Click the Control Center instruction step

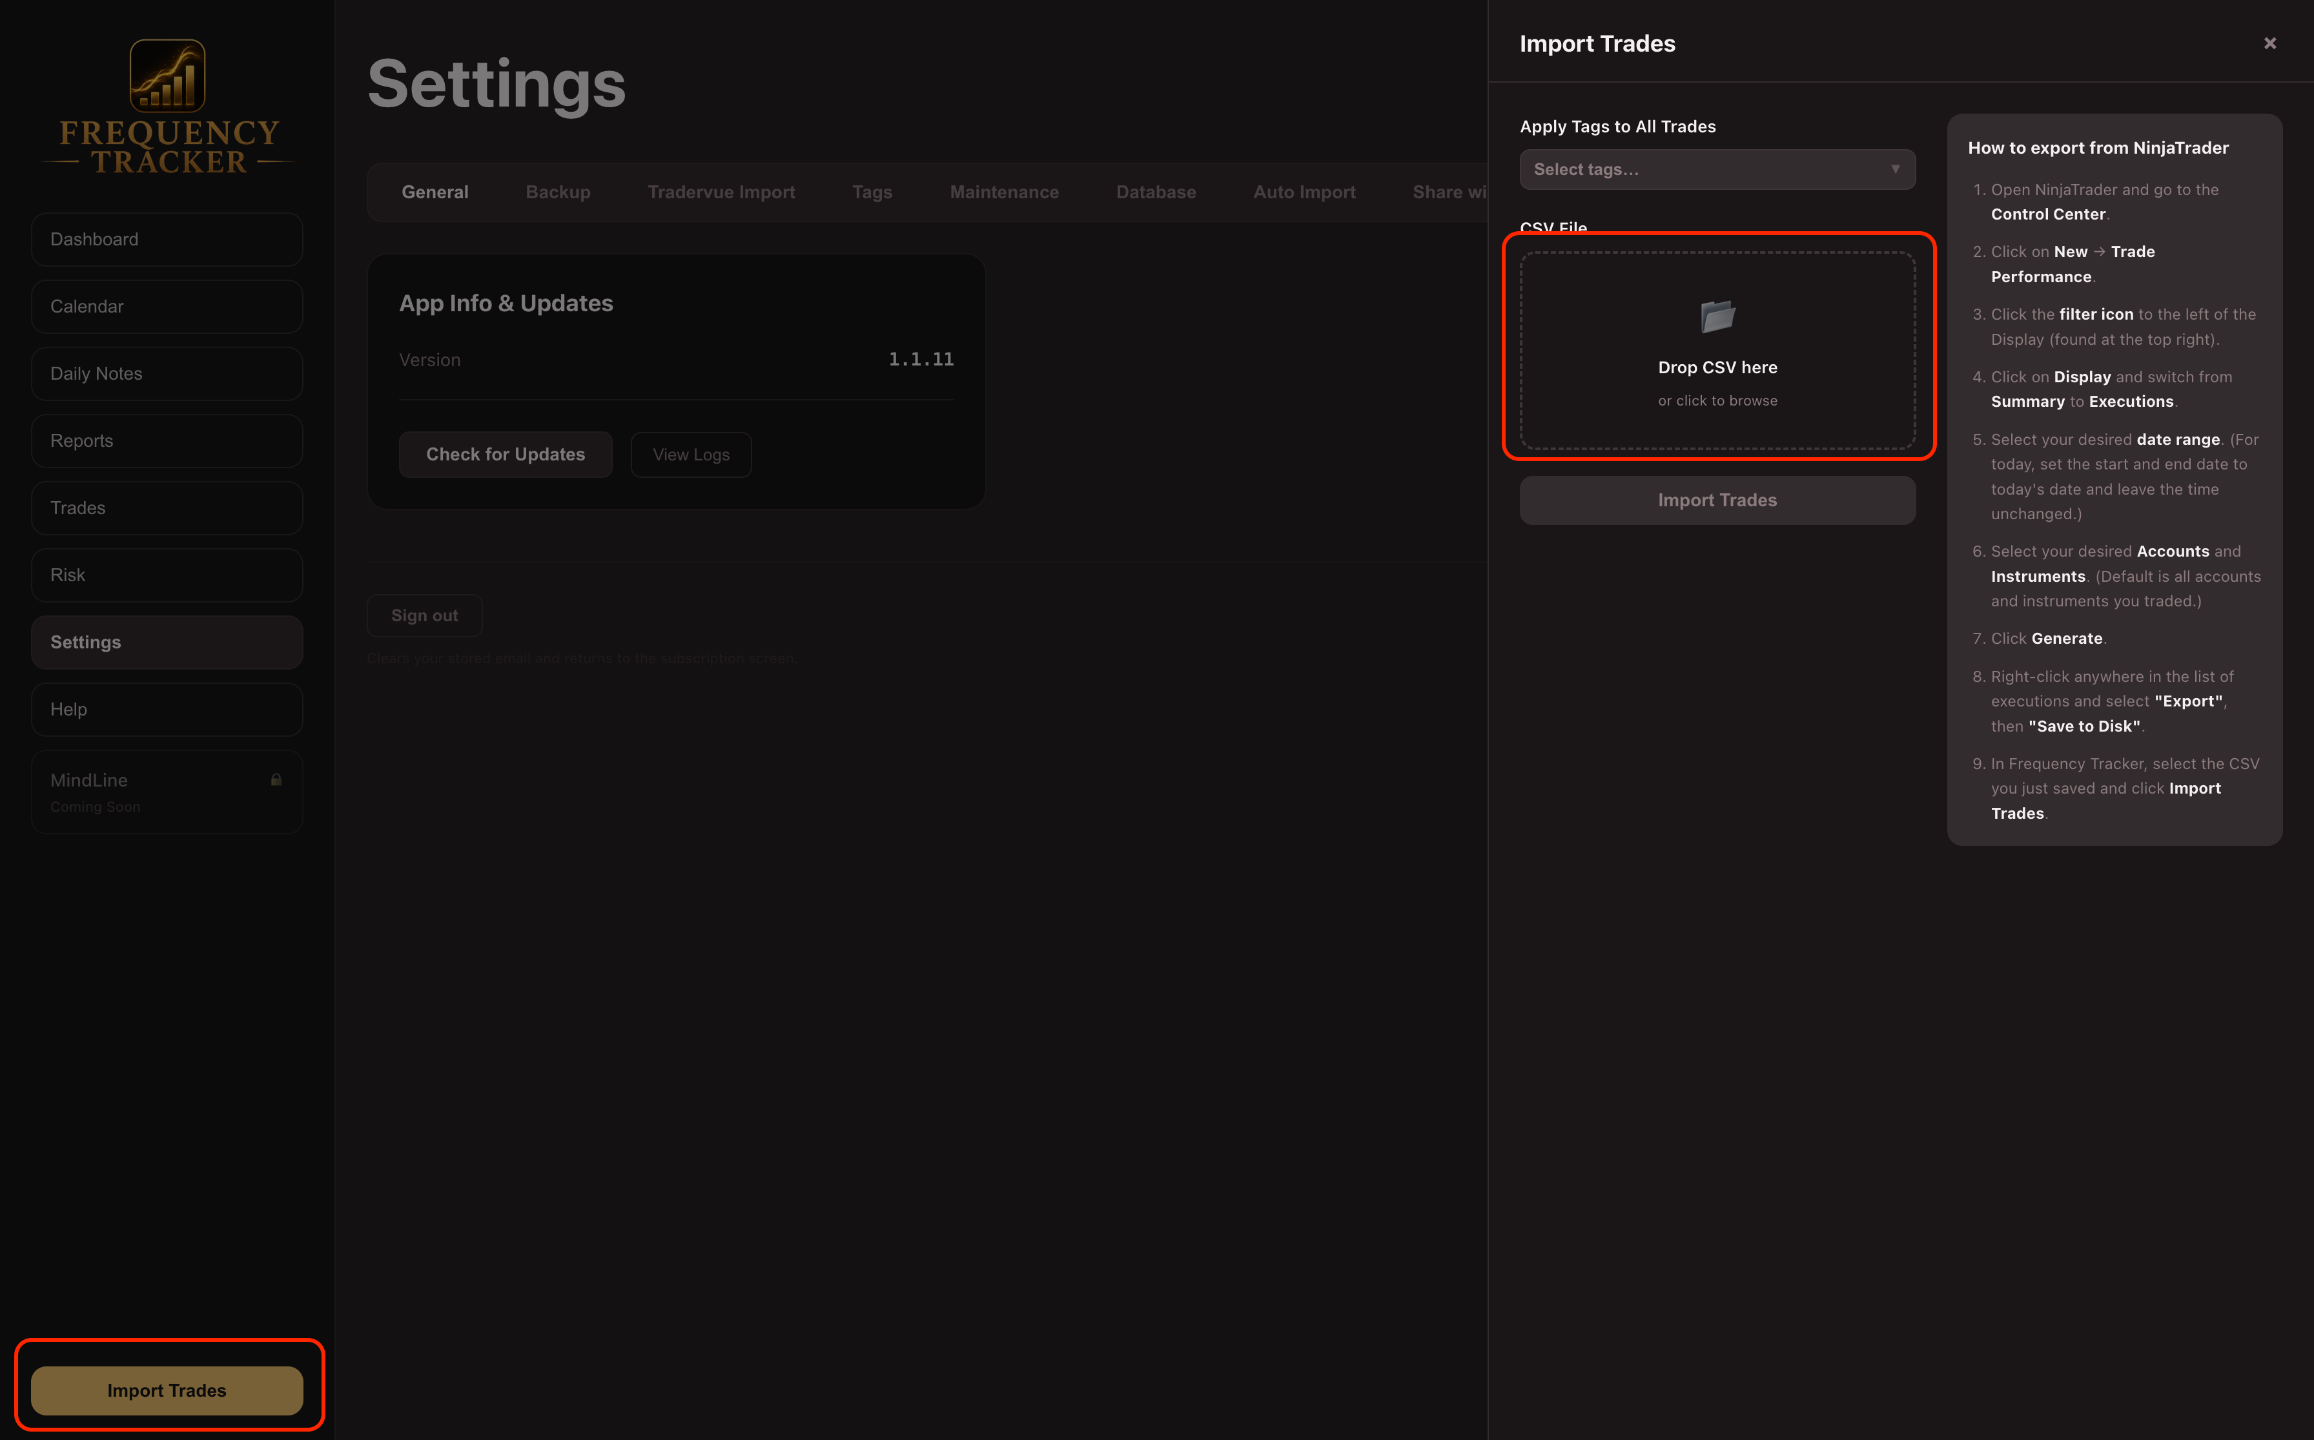2104,202
